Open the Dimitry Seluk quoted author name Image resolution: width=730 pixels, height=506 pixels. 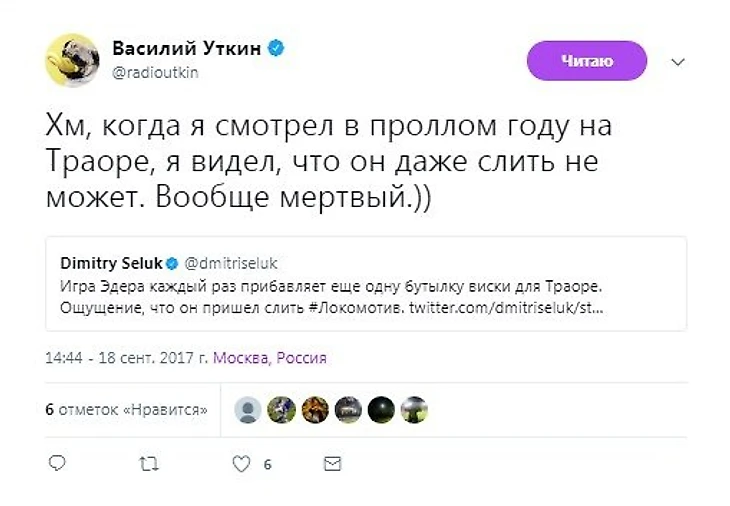[x=110, y=263]
